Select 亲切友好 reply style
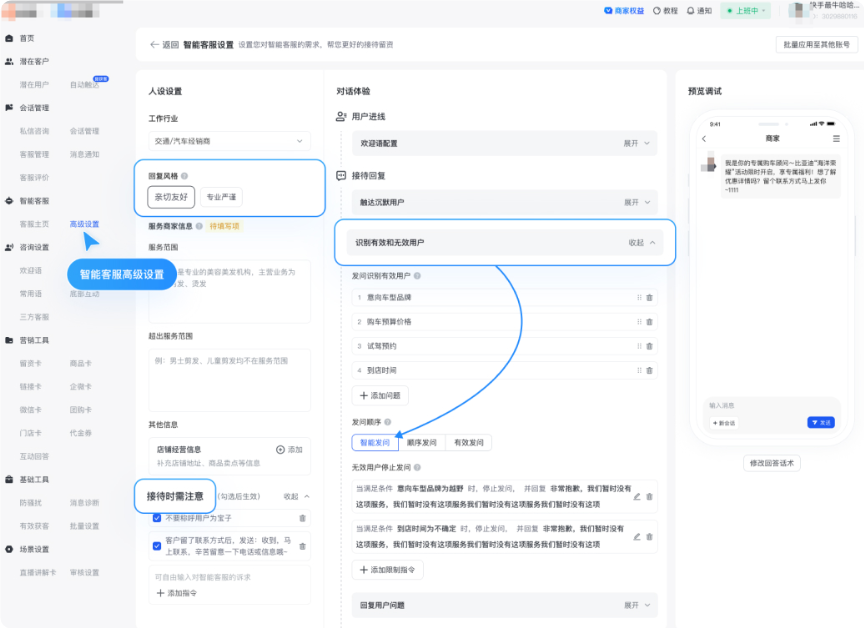864x628 pixels. pos(171,197)
